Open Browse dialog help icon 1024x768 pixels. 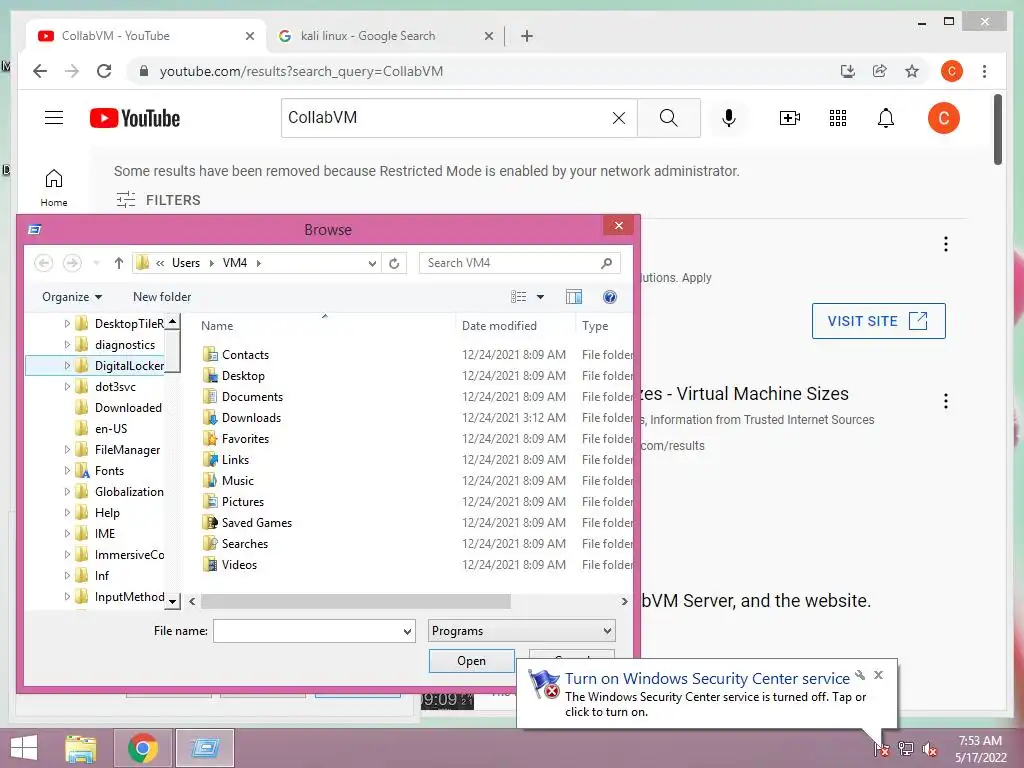click(609, 297)
